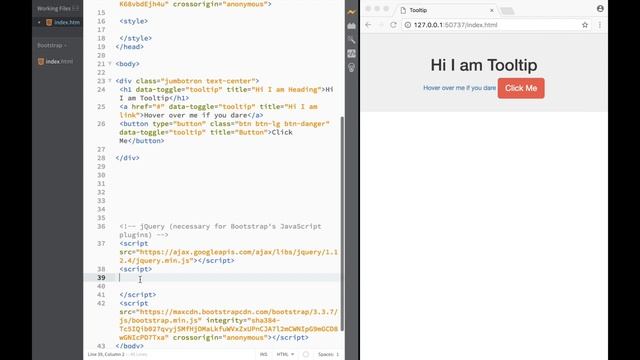Click the linting status circle indicator
Screen dimensions: 640x360
pos(306,354)
